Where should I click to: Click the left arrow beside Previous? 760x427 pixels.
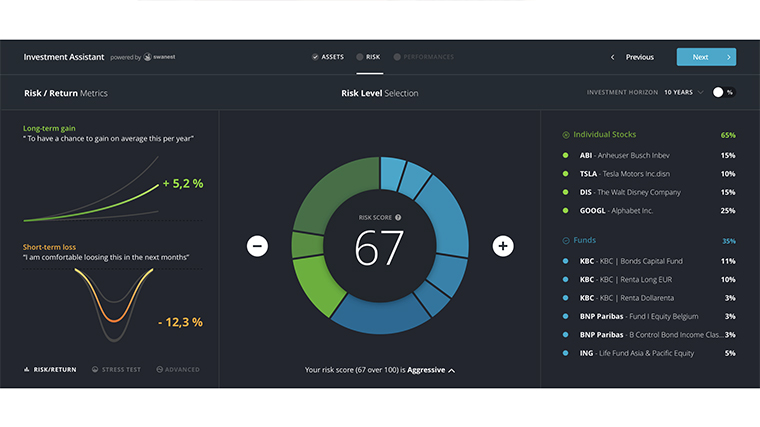click(x=613, y=57)
